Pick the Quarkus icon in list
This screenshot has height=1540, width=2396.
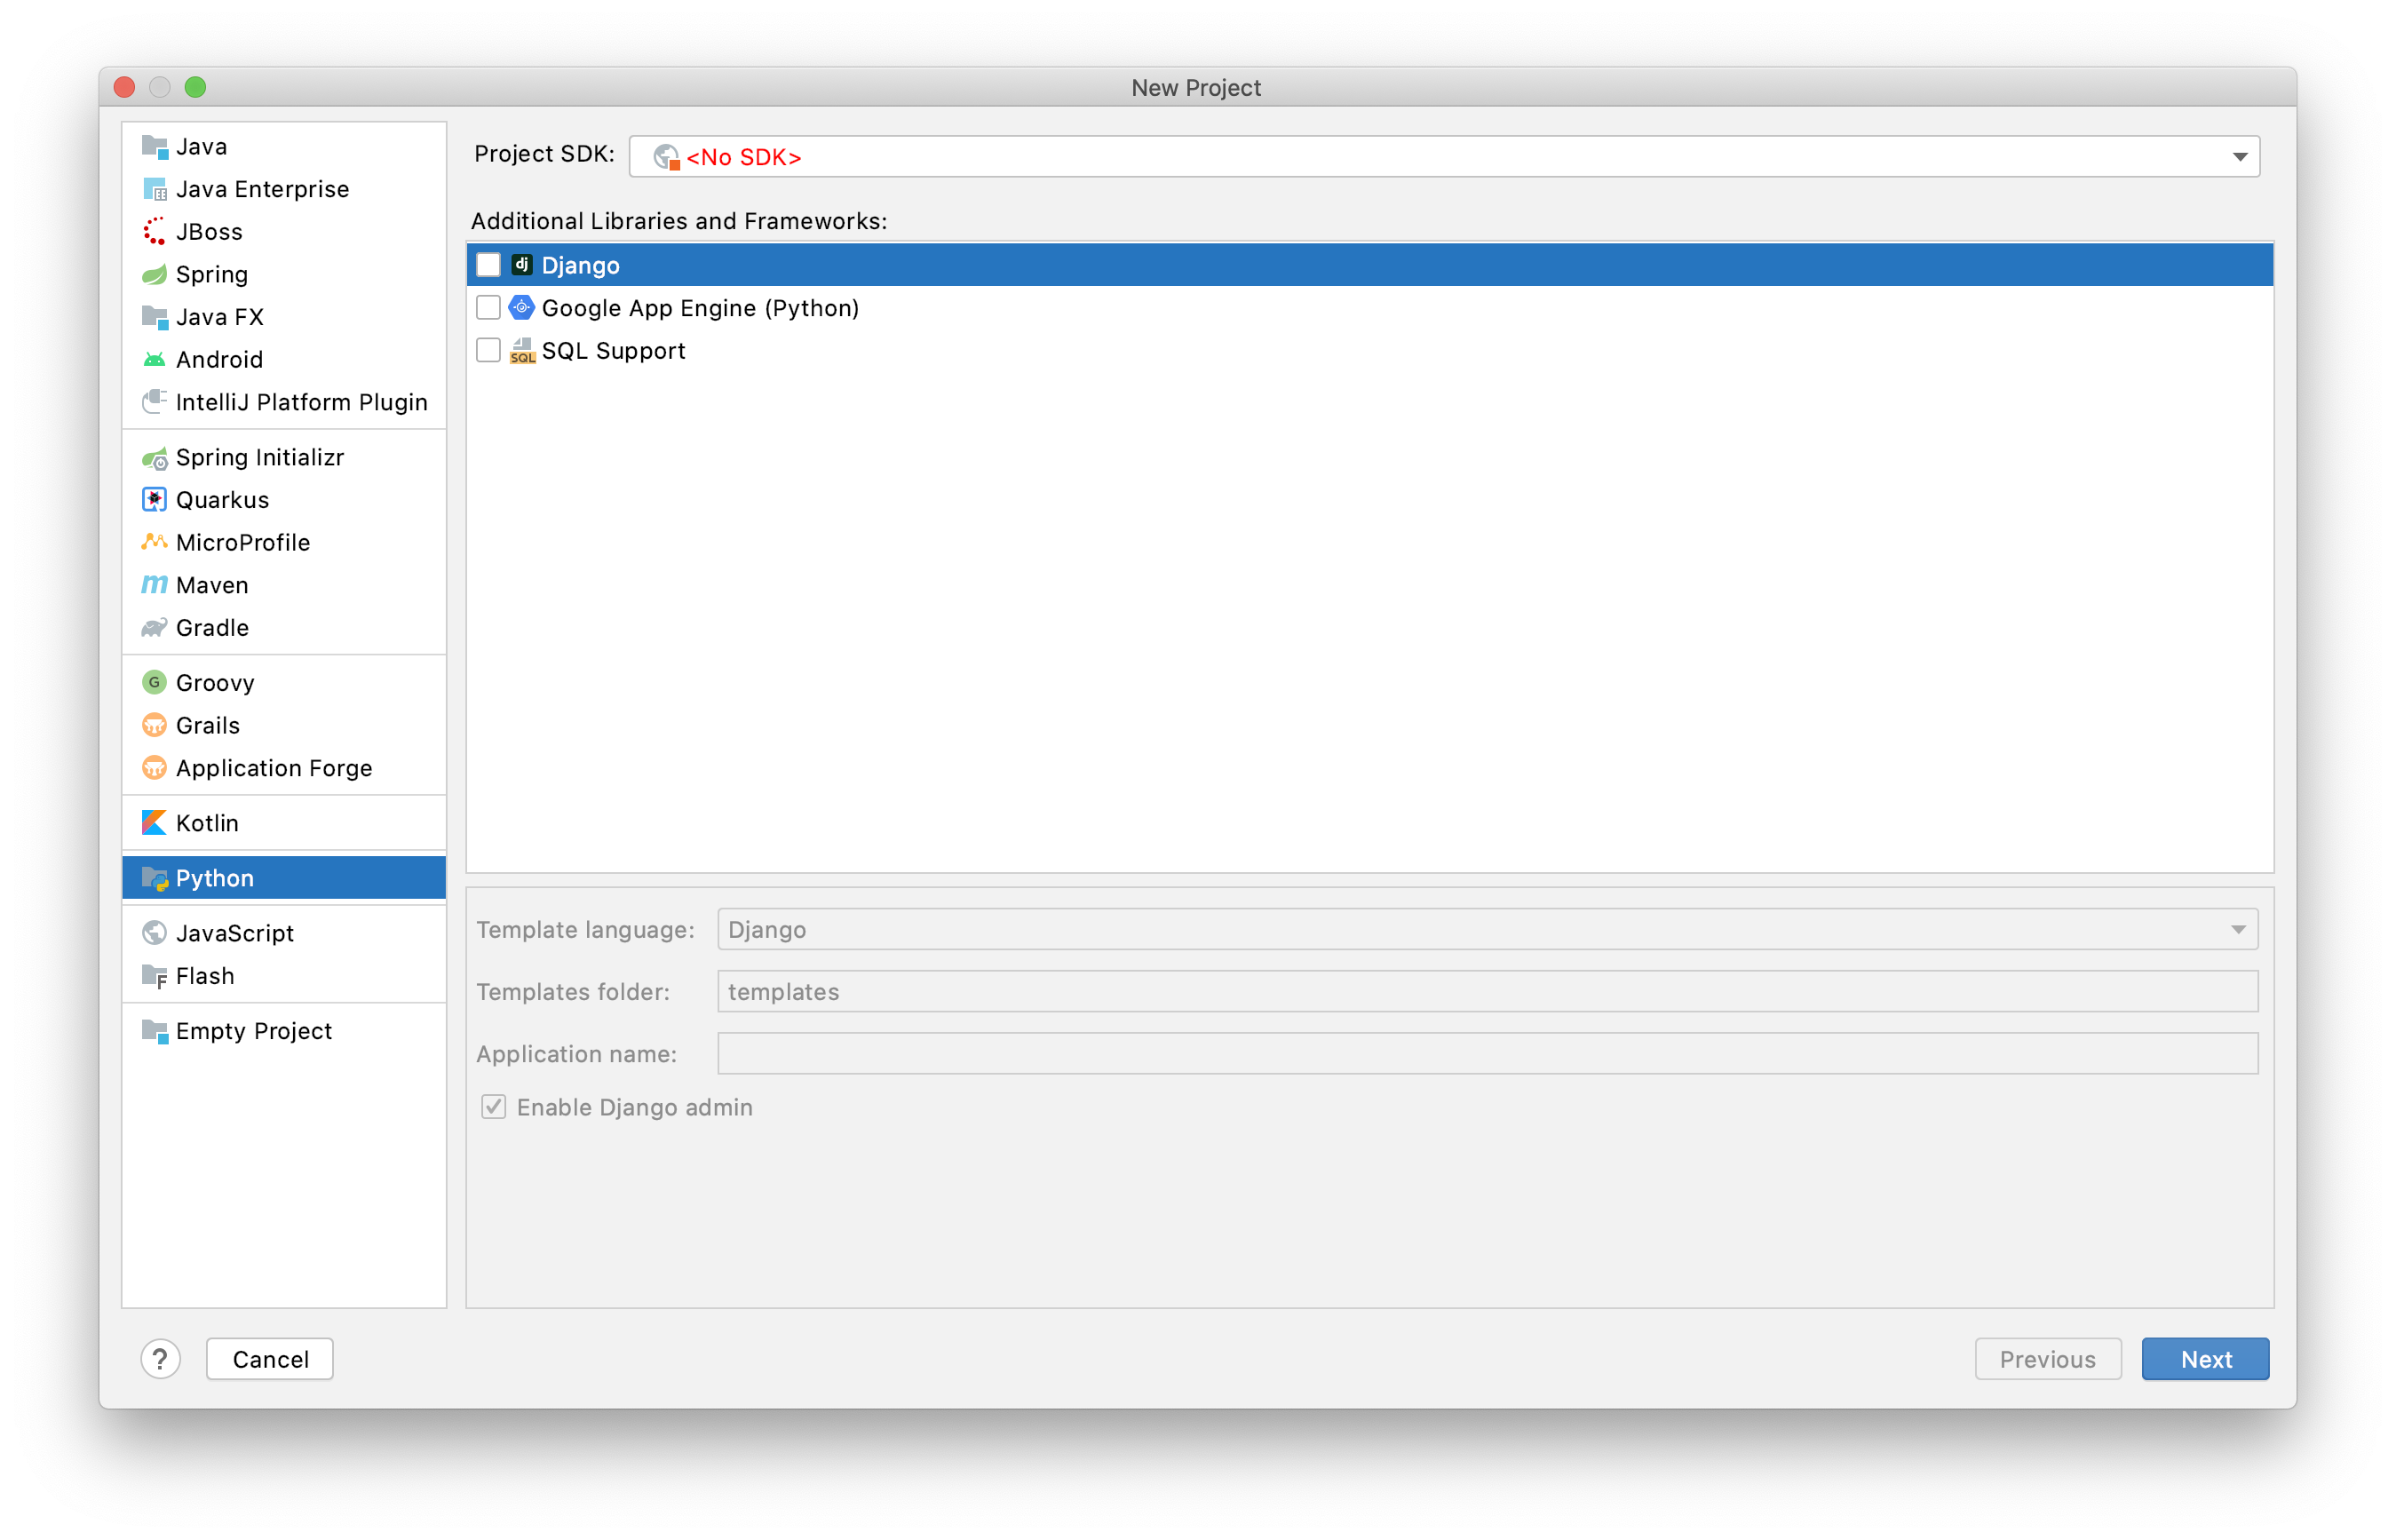[154, 499]
